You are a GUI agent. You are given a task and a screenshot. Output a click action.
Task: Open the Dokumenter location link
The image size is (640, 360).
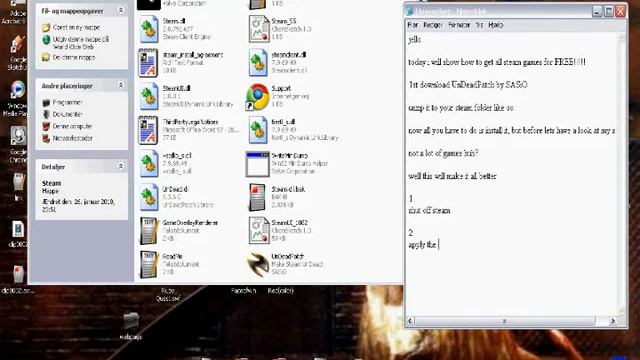[x=68, y=114]
